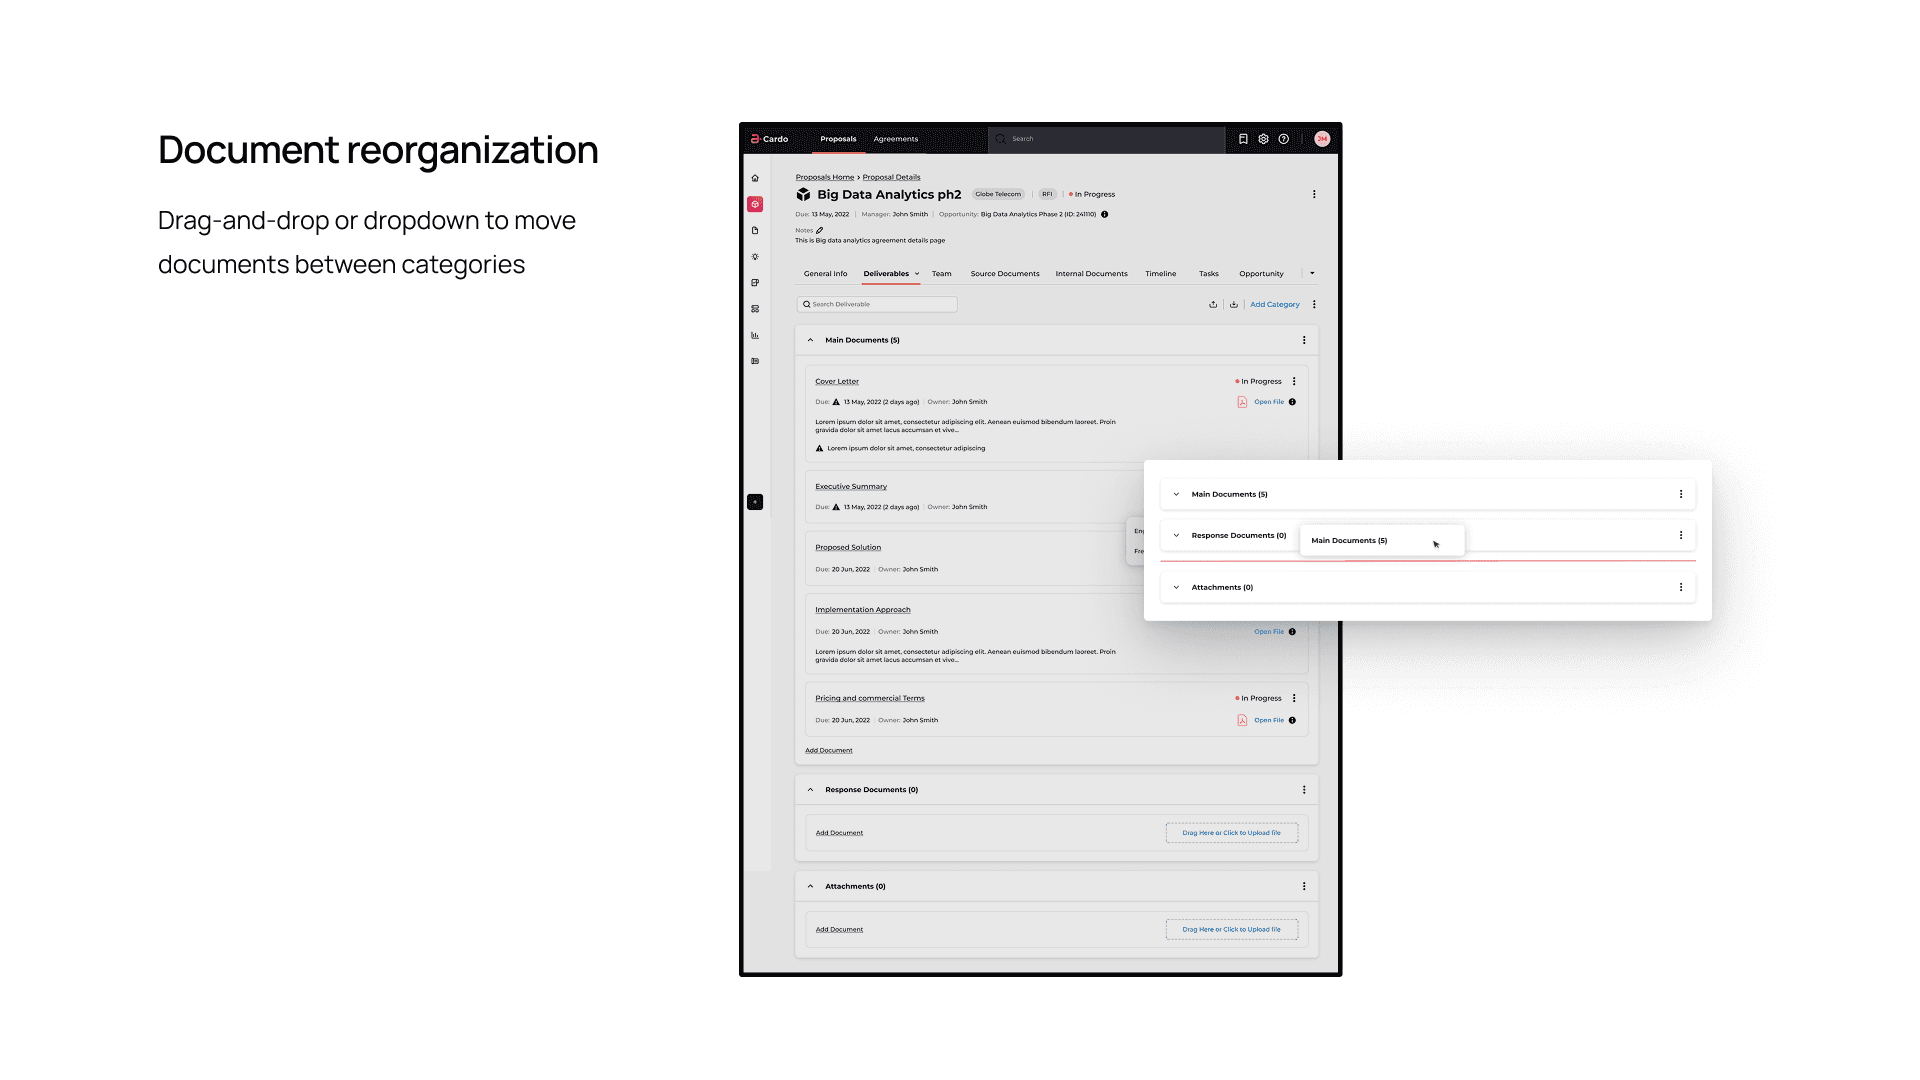Click the upload icon beside Add Category
This screenshot has height=1080, width=1920.
1213,305
